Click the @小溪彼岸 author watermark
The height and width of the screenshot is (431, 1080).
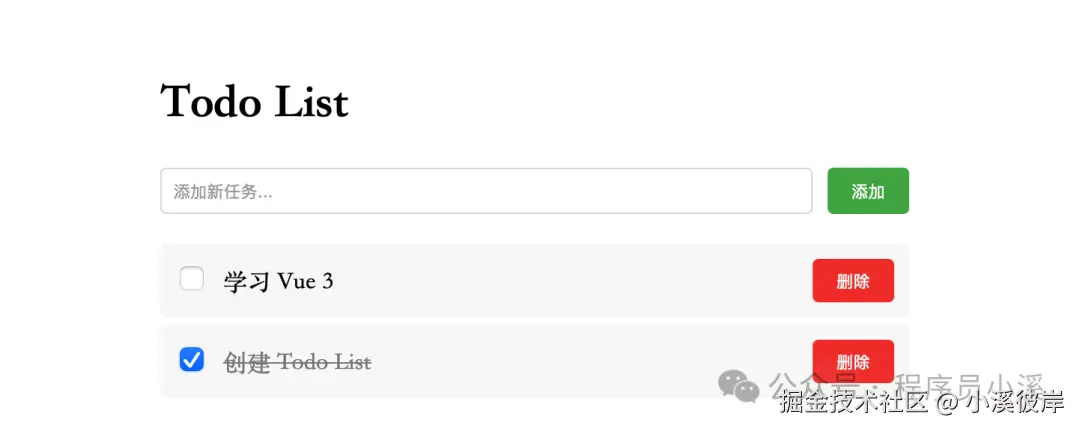coord(1000,403)
